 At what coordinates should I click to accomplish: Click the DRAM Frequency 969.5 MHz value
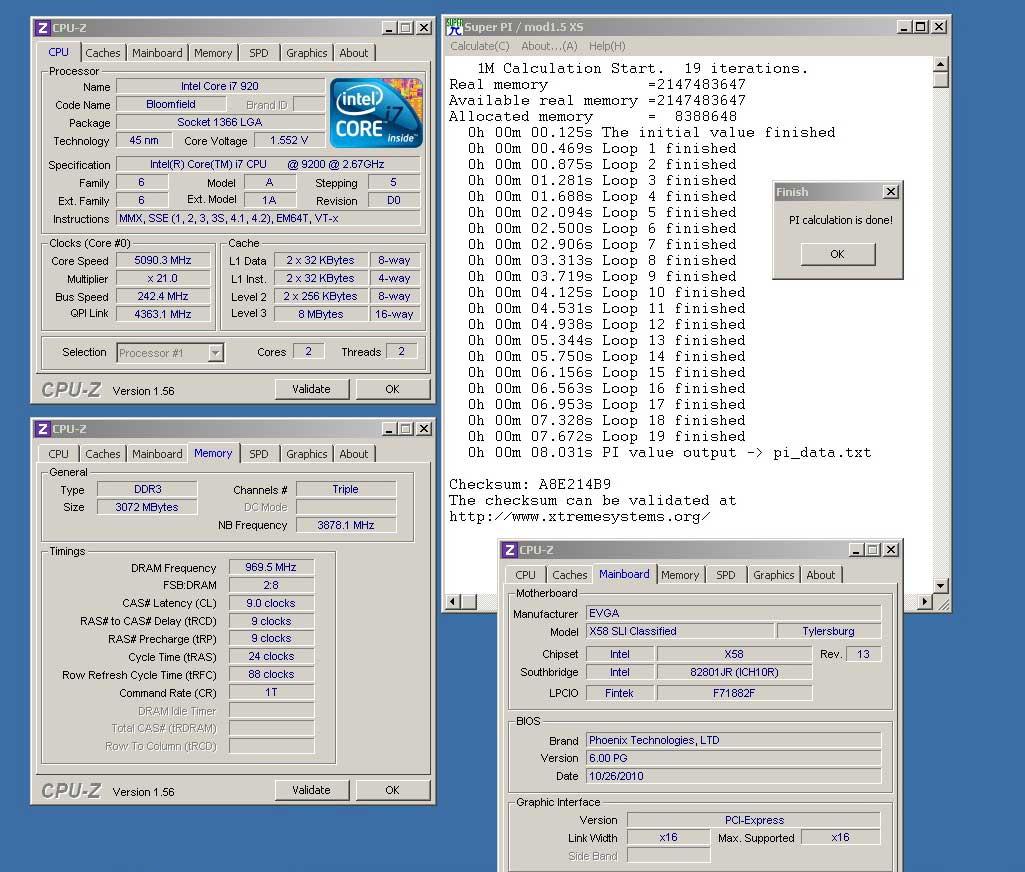(x=271, y=567)
